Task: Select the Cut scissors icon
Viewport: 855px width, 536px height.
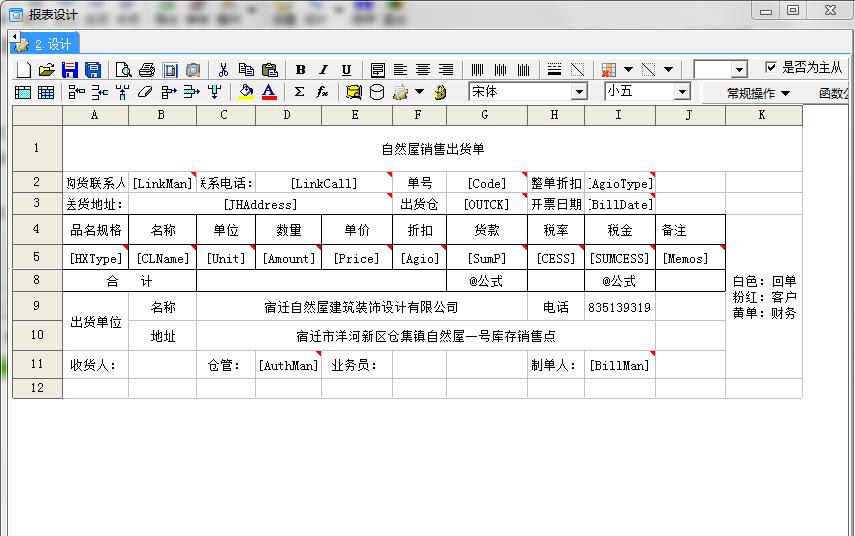Action: (223, 70)
